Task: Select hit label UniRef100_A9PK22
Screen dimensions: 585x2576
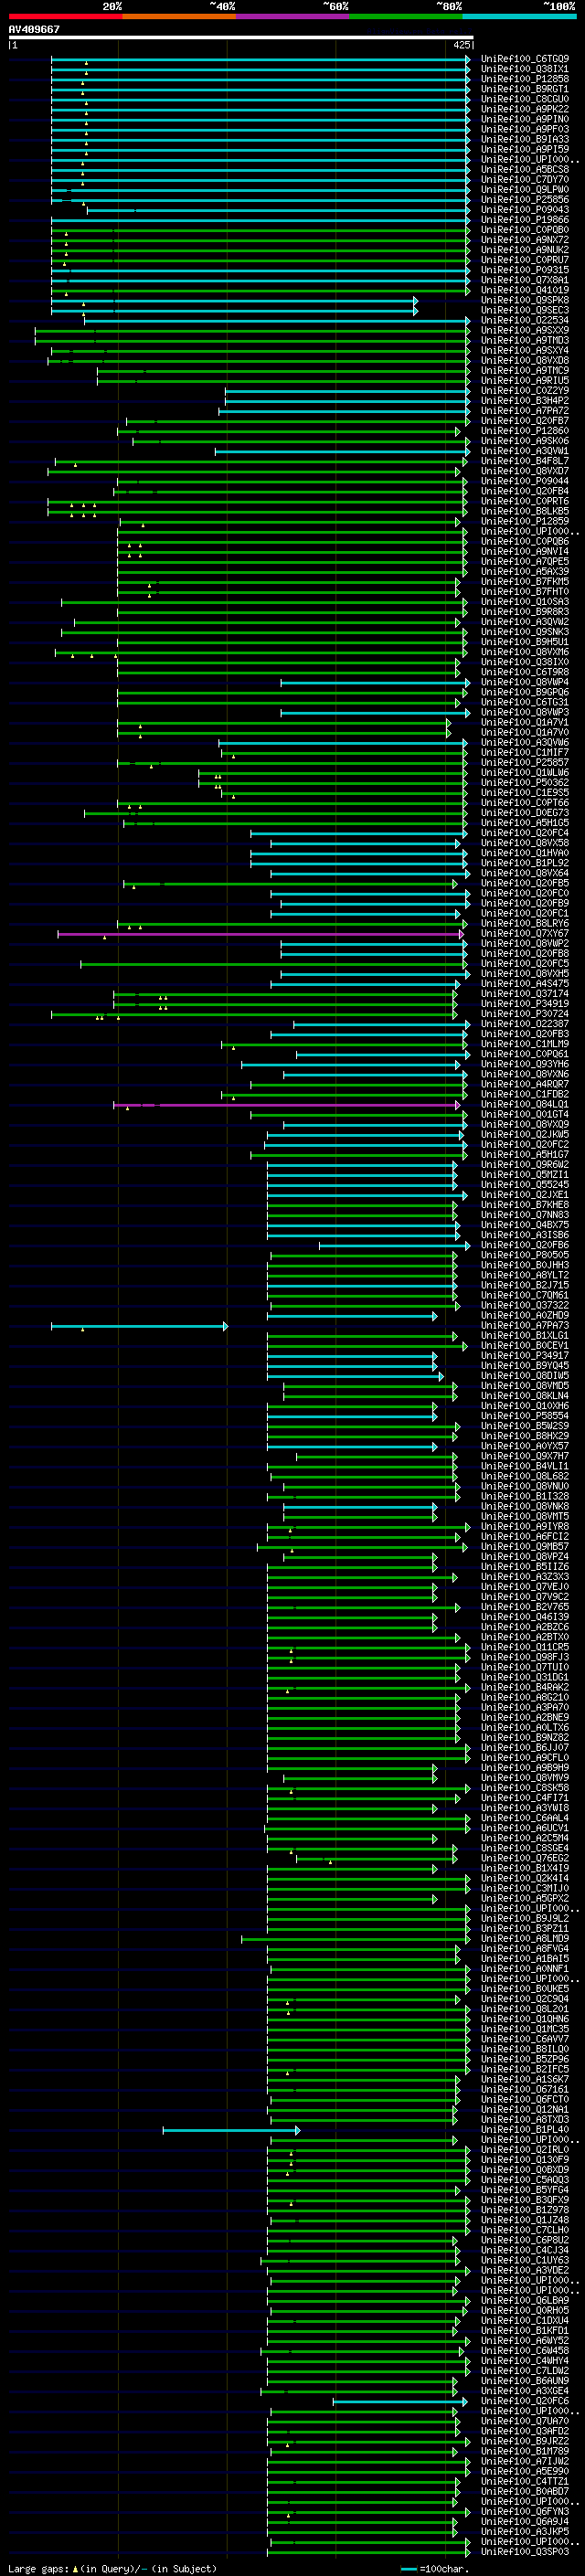Action: [525, 109]
